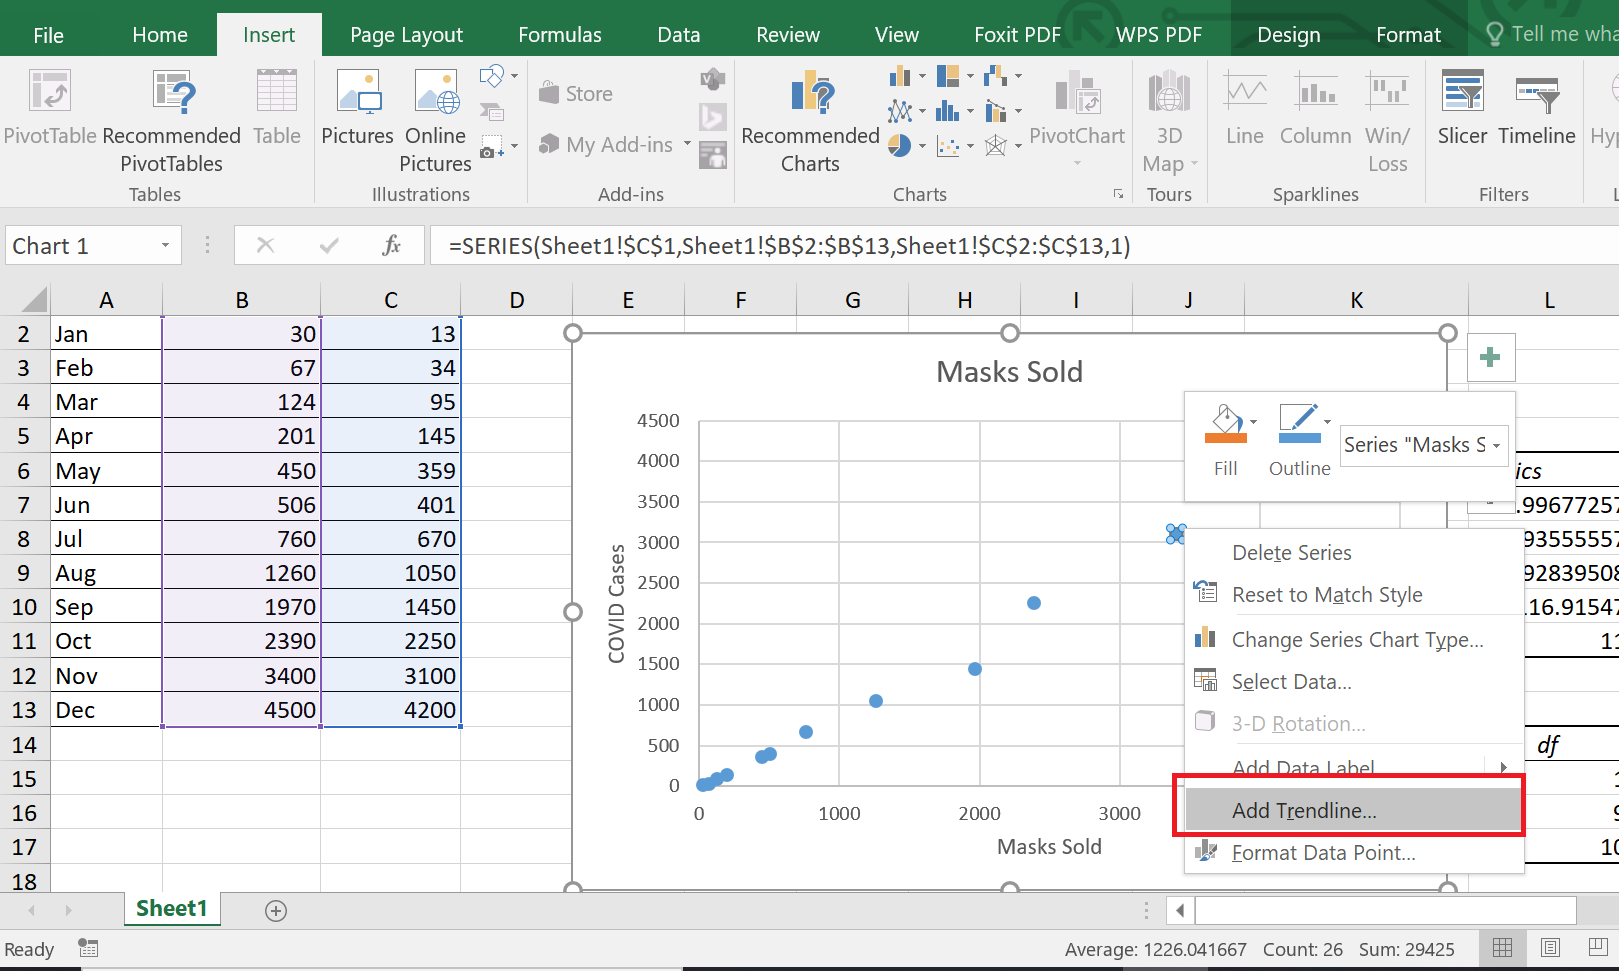
Task: Click the green Chart Elements plus button
Action: pos(1491,357)
